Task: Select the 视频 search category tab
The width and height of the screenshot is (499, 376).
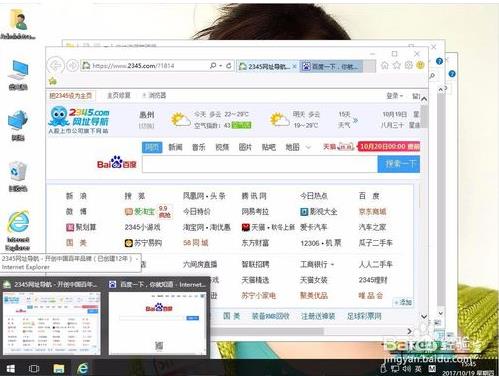Action: 222,147
